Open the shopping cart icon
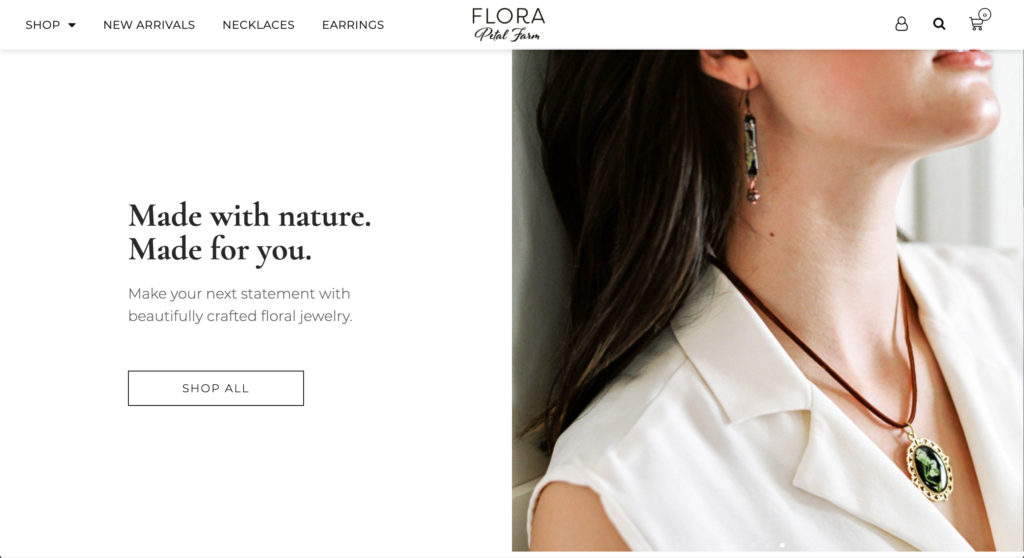This screenshot has height=558, width=1024. coord(976,24)
